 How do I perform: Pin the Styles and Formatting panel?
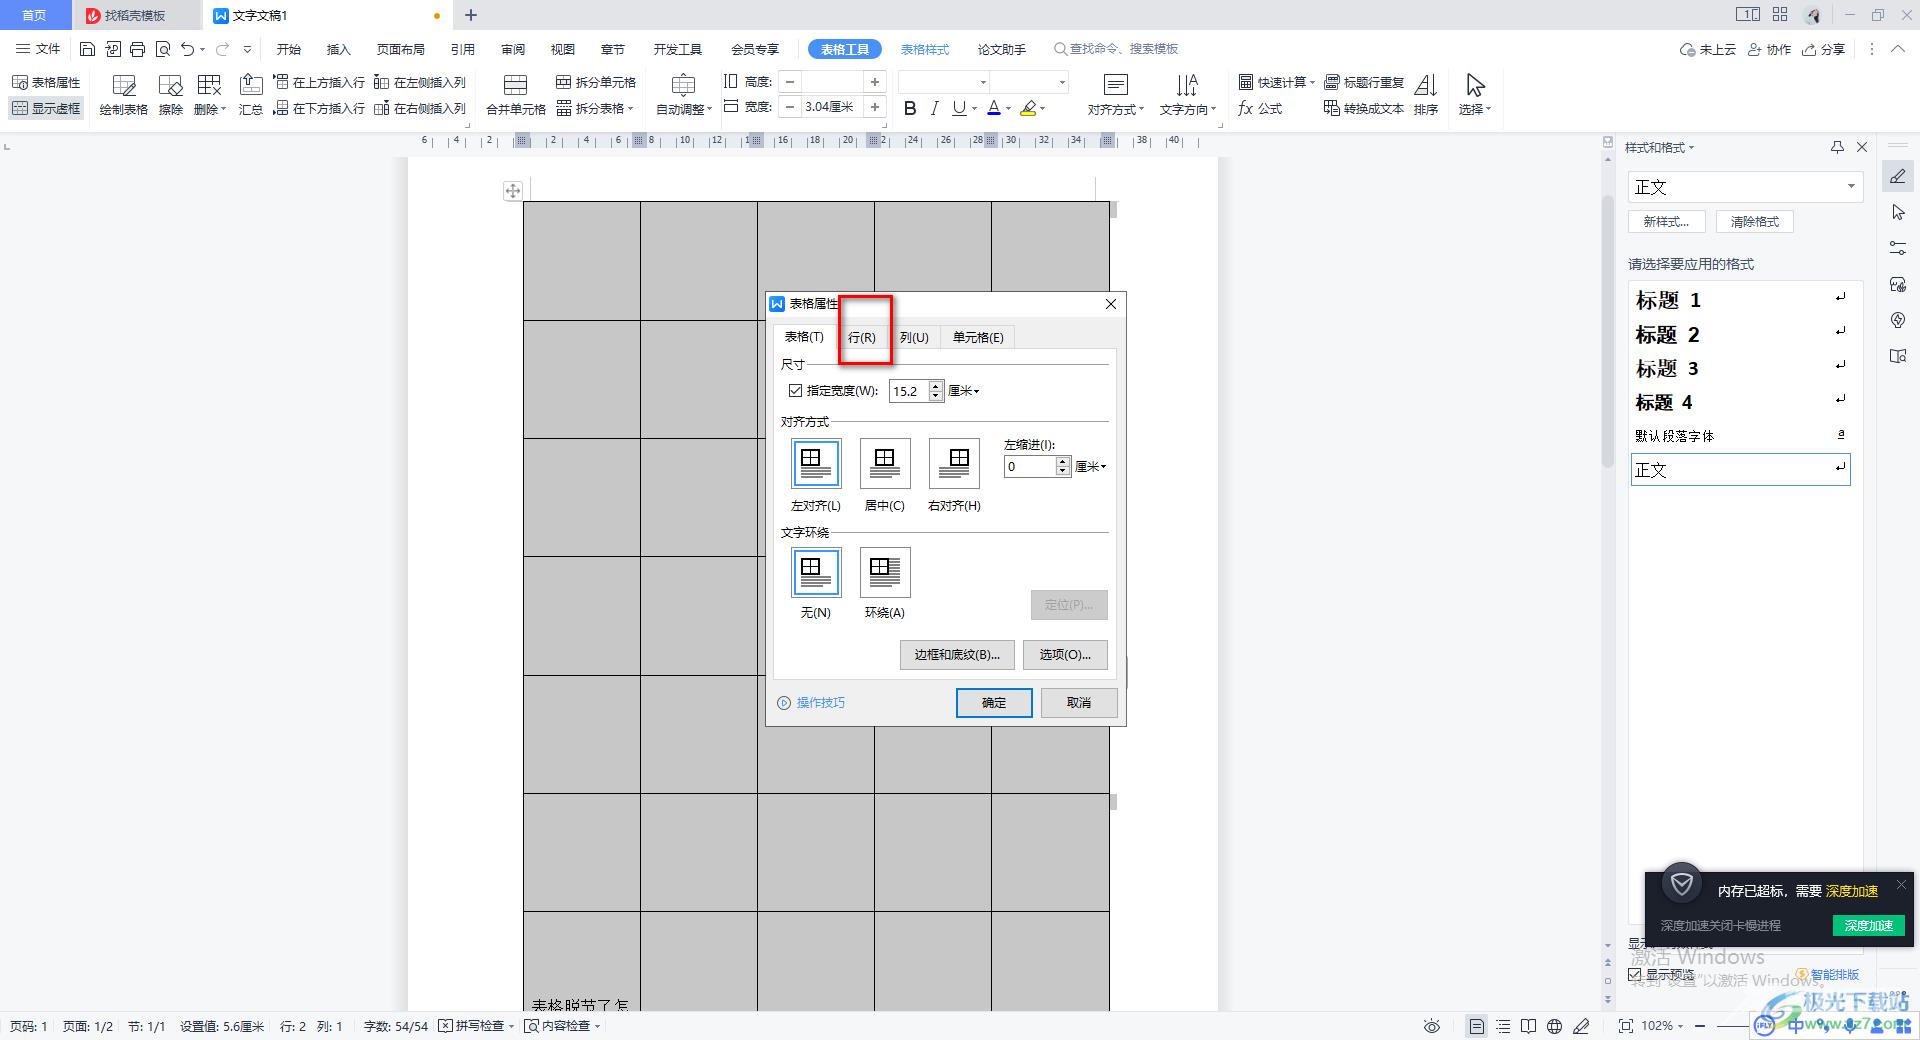coord(1837,147)
